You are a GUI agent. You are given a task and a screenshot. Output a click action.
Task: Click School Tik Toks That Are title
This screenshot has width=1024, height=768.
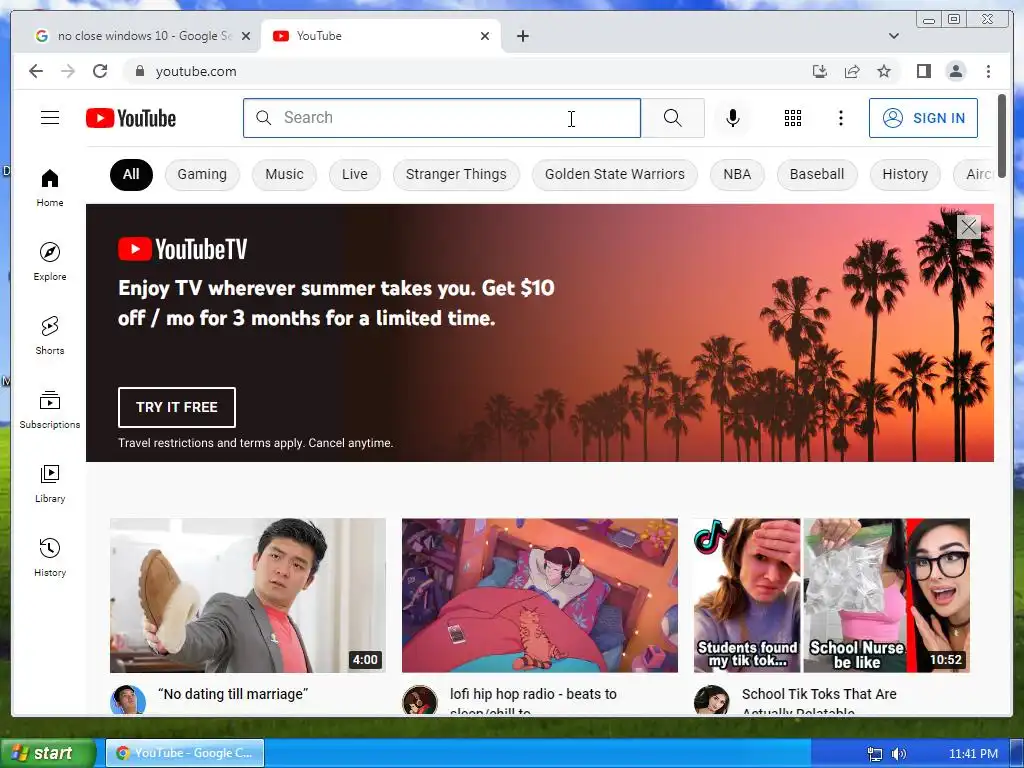coord(819,700)
